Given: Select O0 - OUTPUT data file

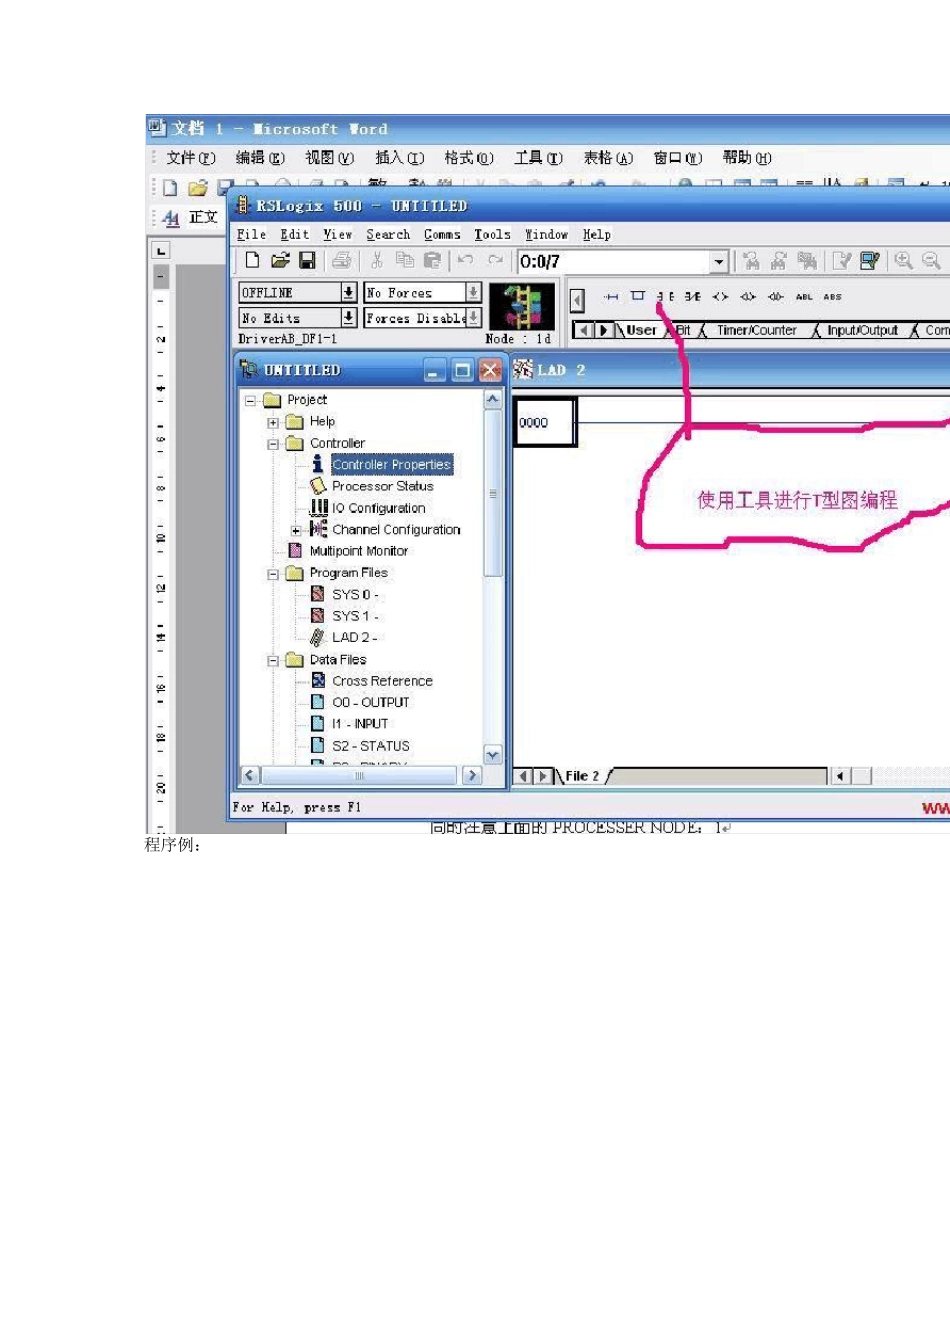Looking at the screenshot, I should click(370, 702).
